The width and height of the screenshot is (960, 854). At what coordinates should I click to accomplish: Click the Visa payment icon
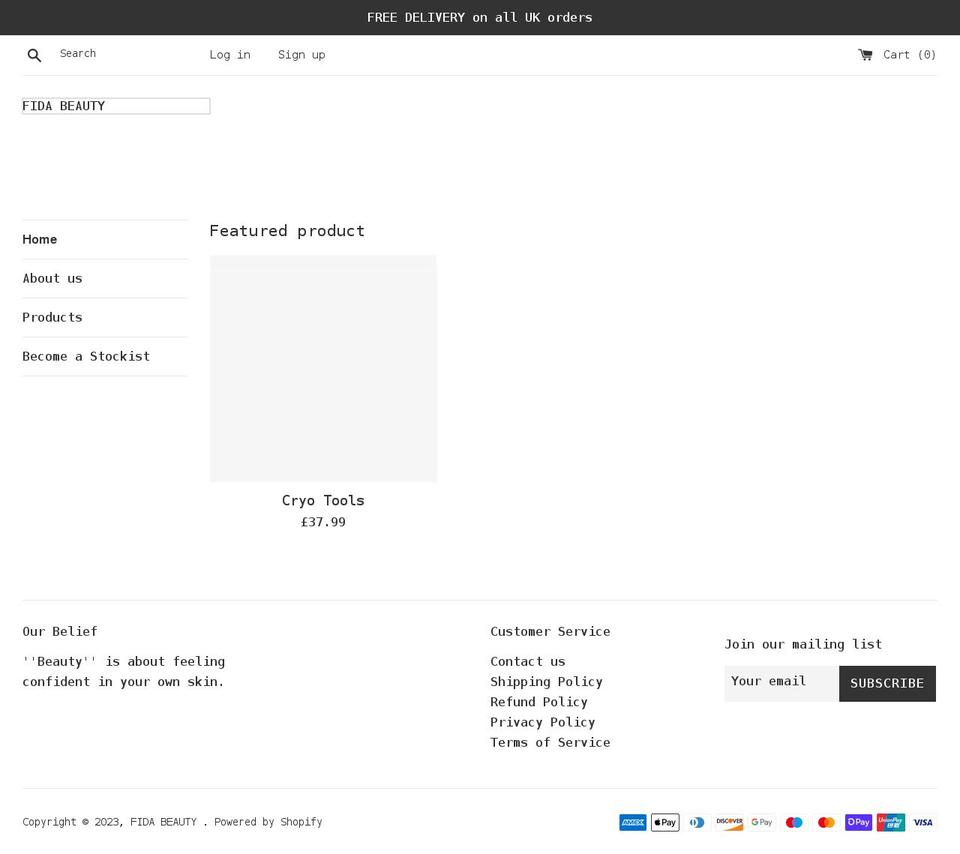click(923, 822)
